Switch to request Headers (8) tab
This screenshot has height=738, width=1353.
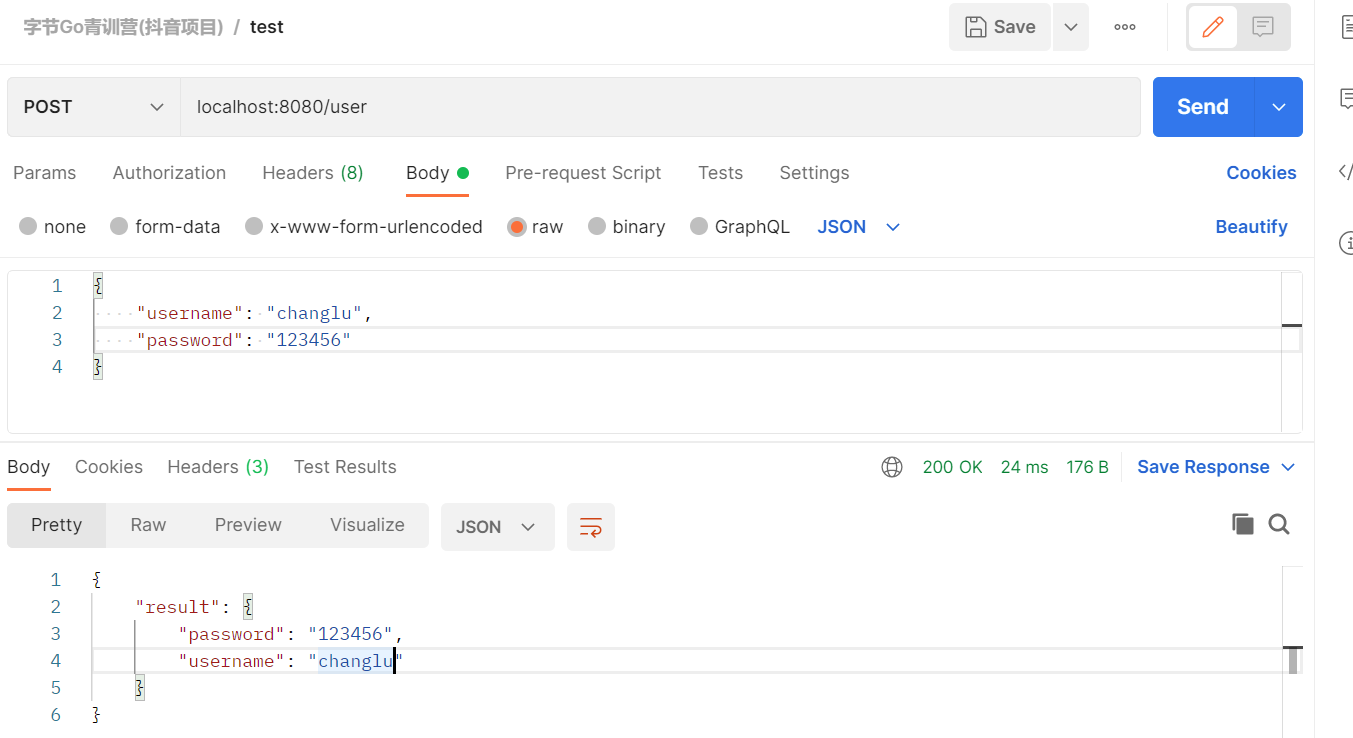pos(313,173)
